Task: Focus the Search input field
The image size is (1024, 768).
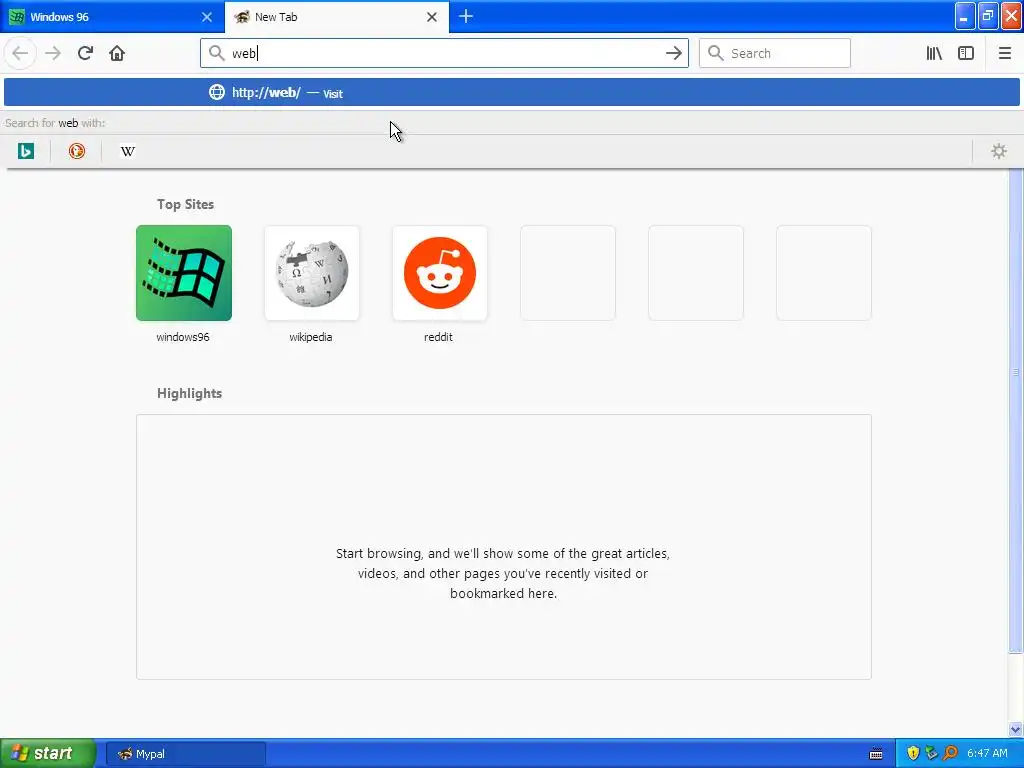Action: (775, 53)
